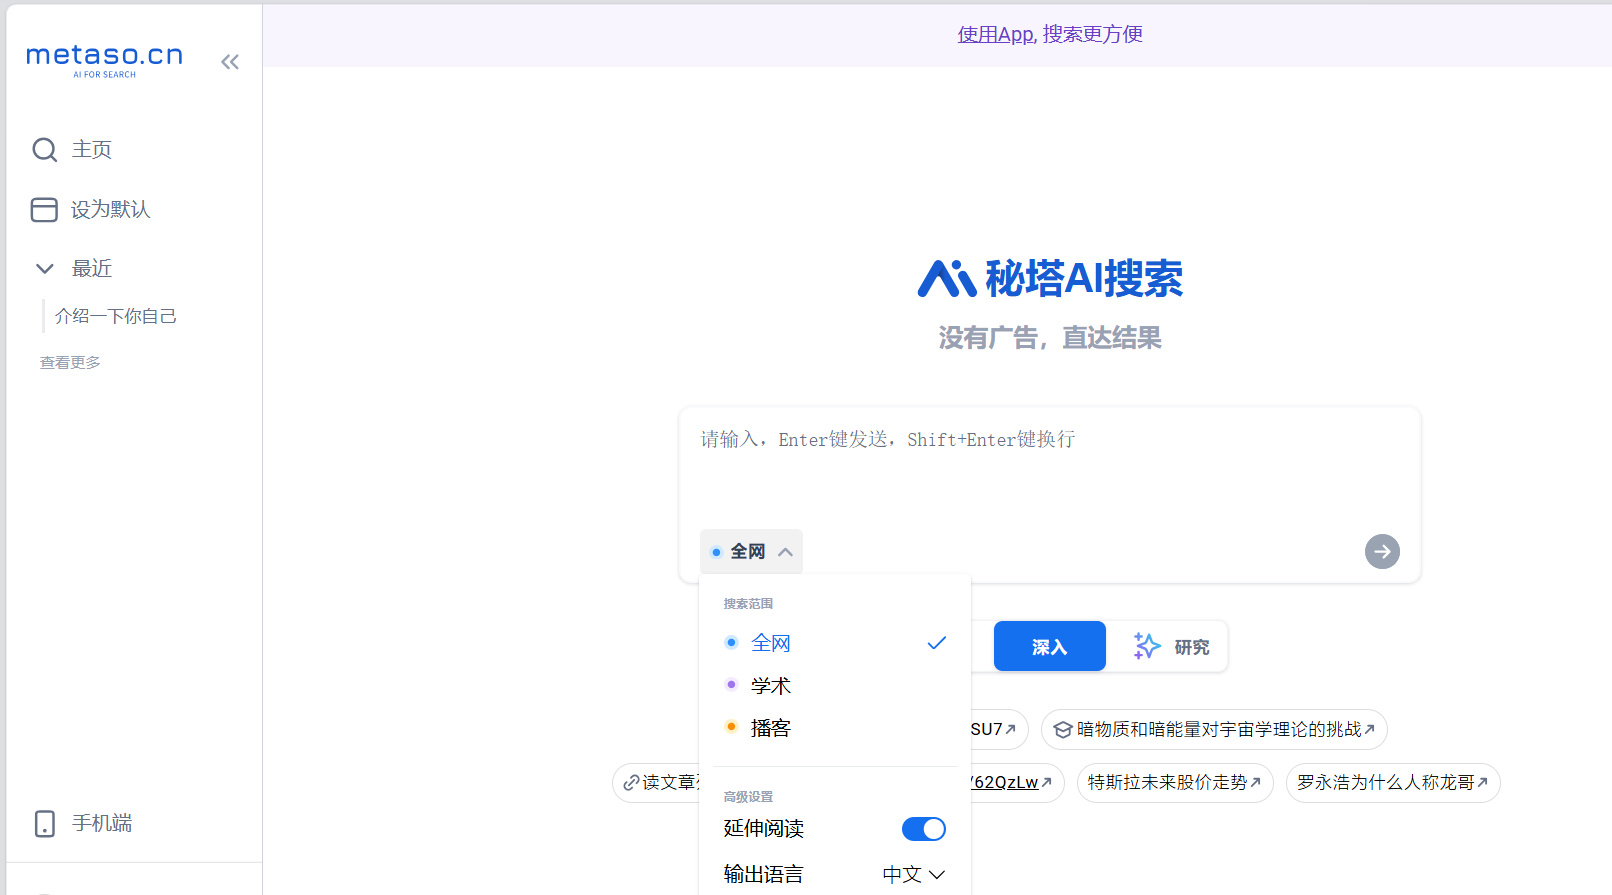Open the 主页 search page

[x=72, y=150]
